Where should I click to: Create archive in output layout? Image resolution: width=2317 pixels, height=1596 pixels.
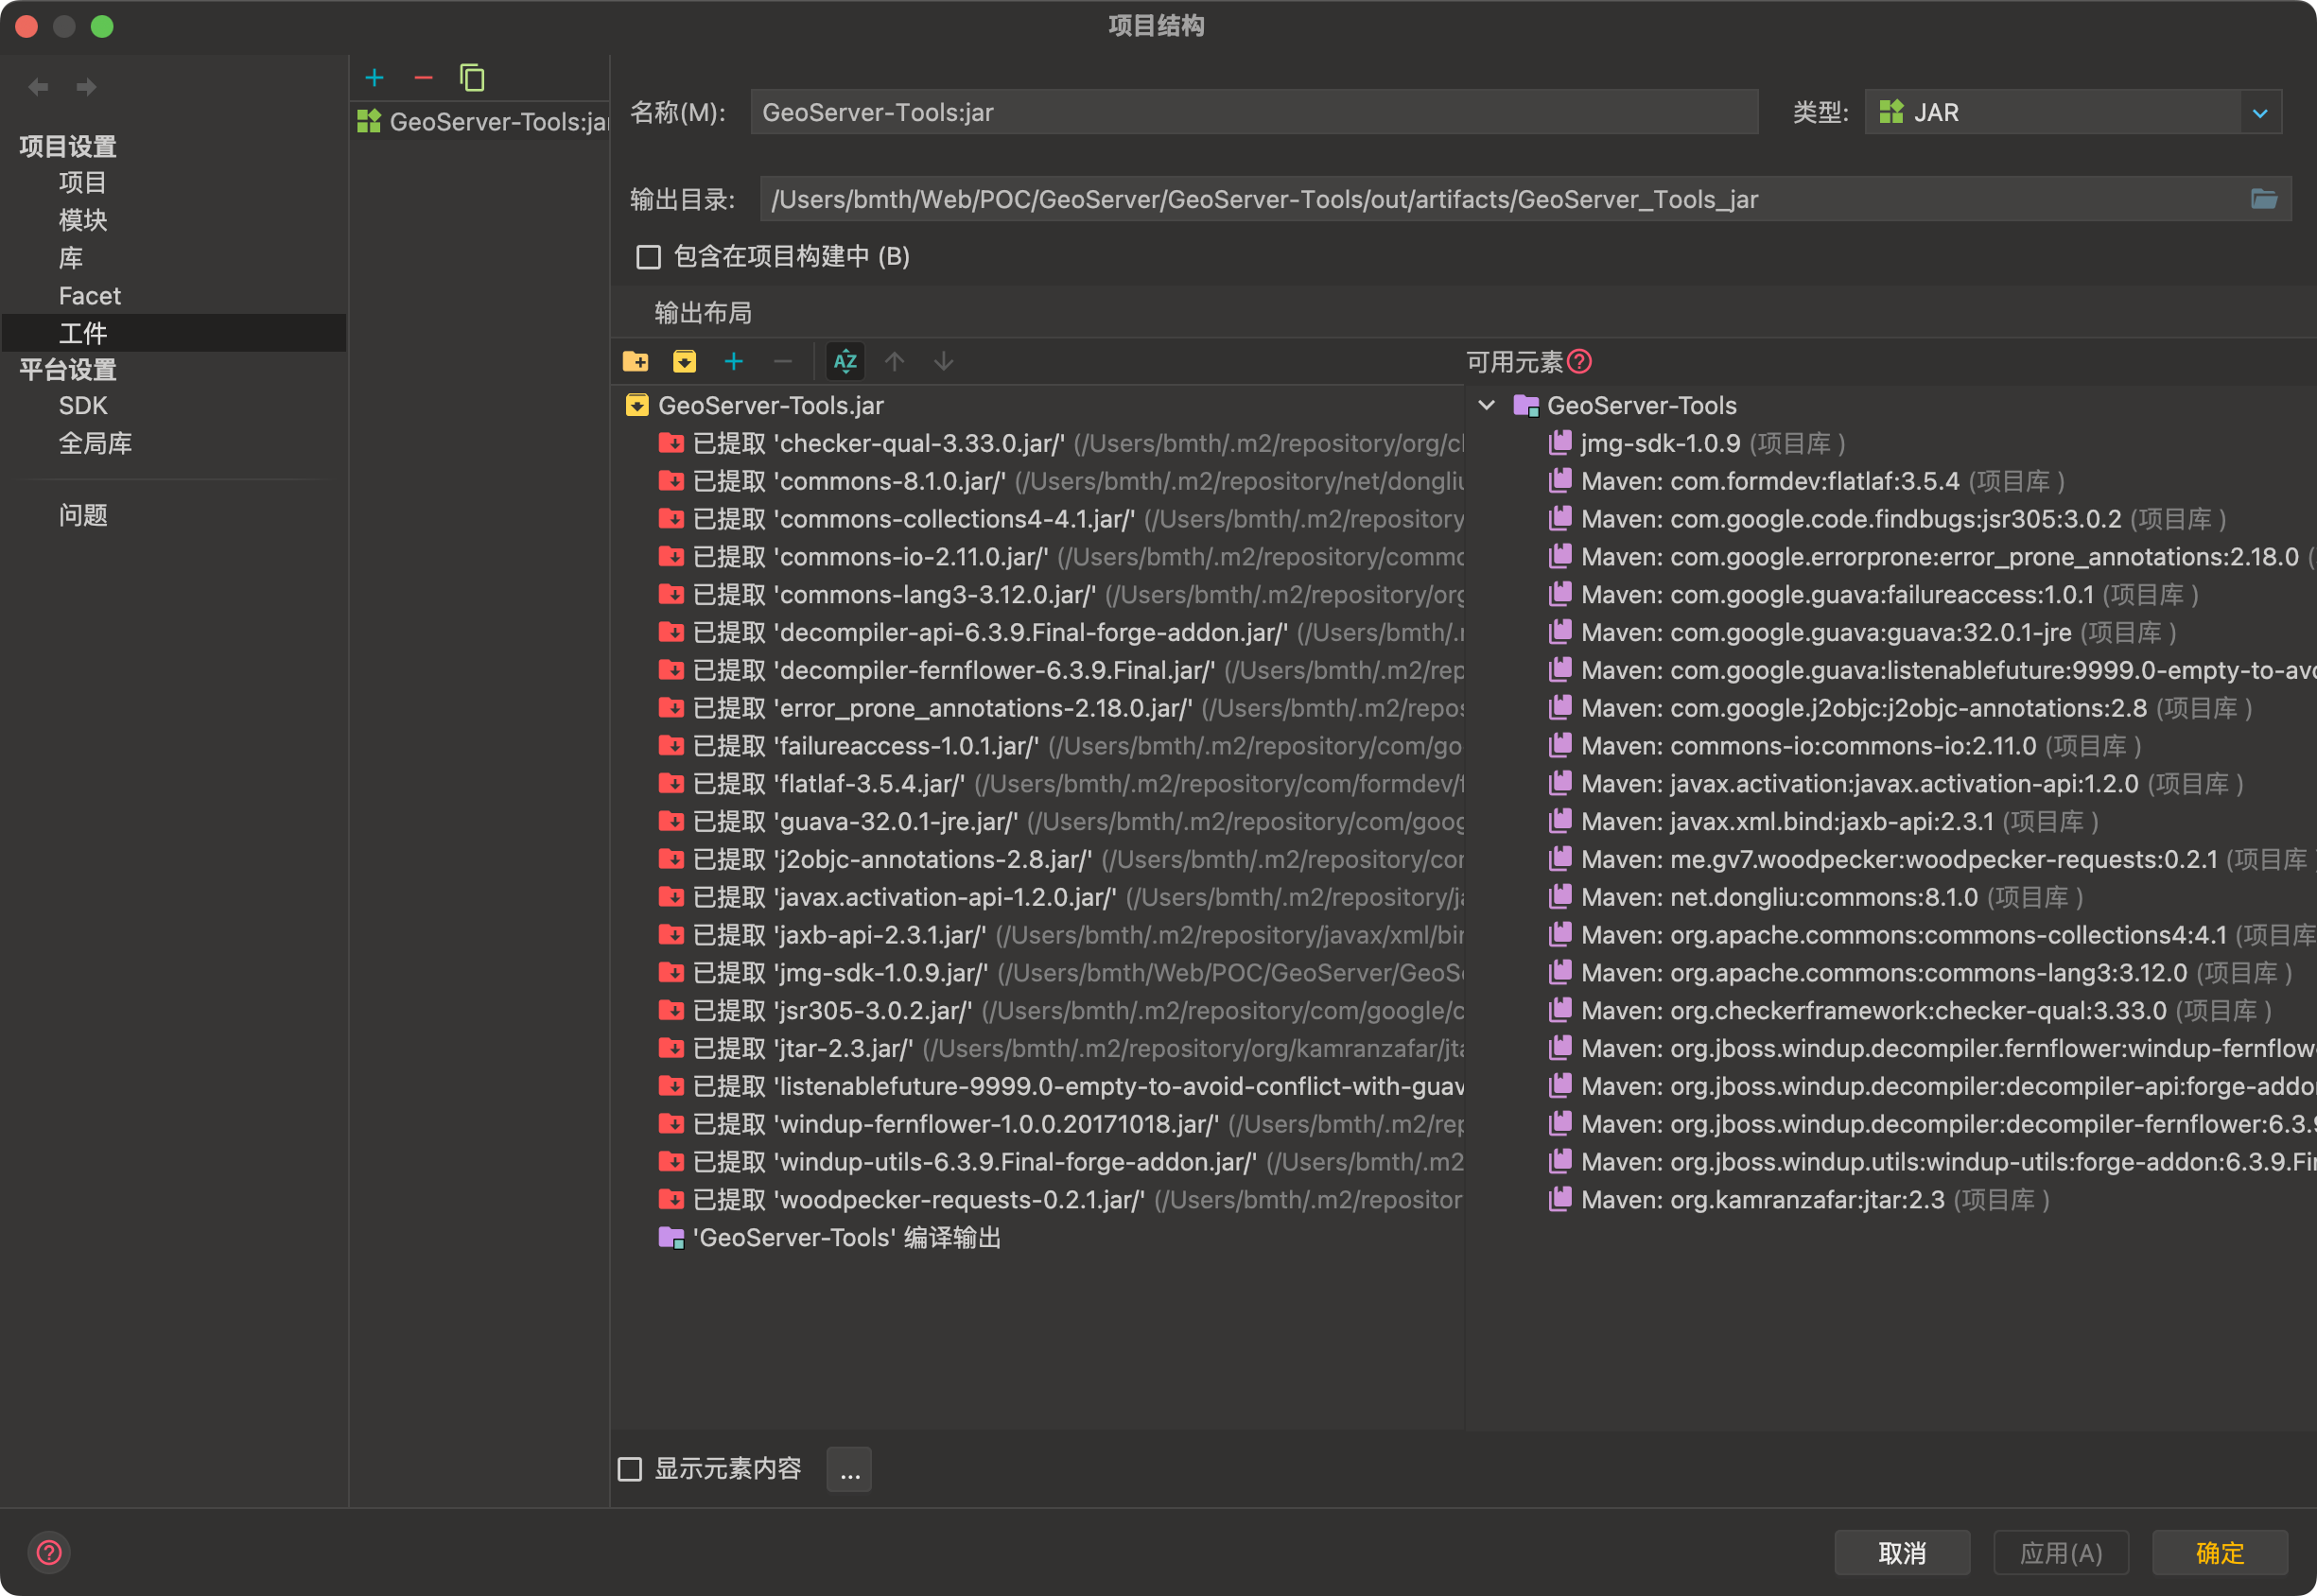(x=685, y=362)
